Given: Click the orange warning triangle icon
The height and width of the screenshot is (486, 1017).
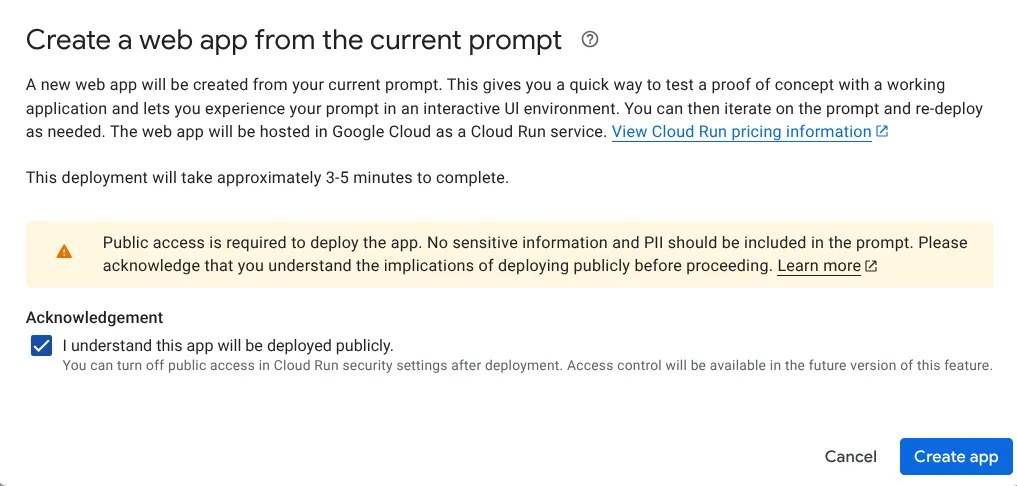Looking at the screenshot, I should [64, 252].
